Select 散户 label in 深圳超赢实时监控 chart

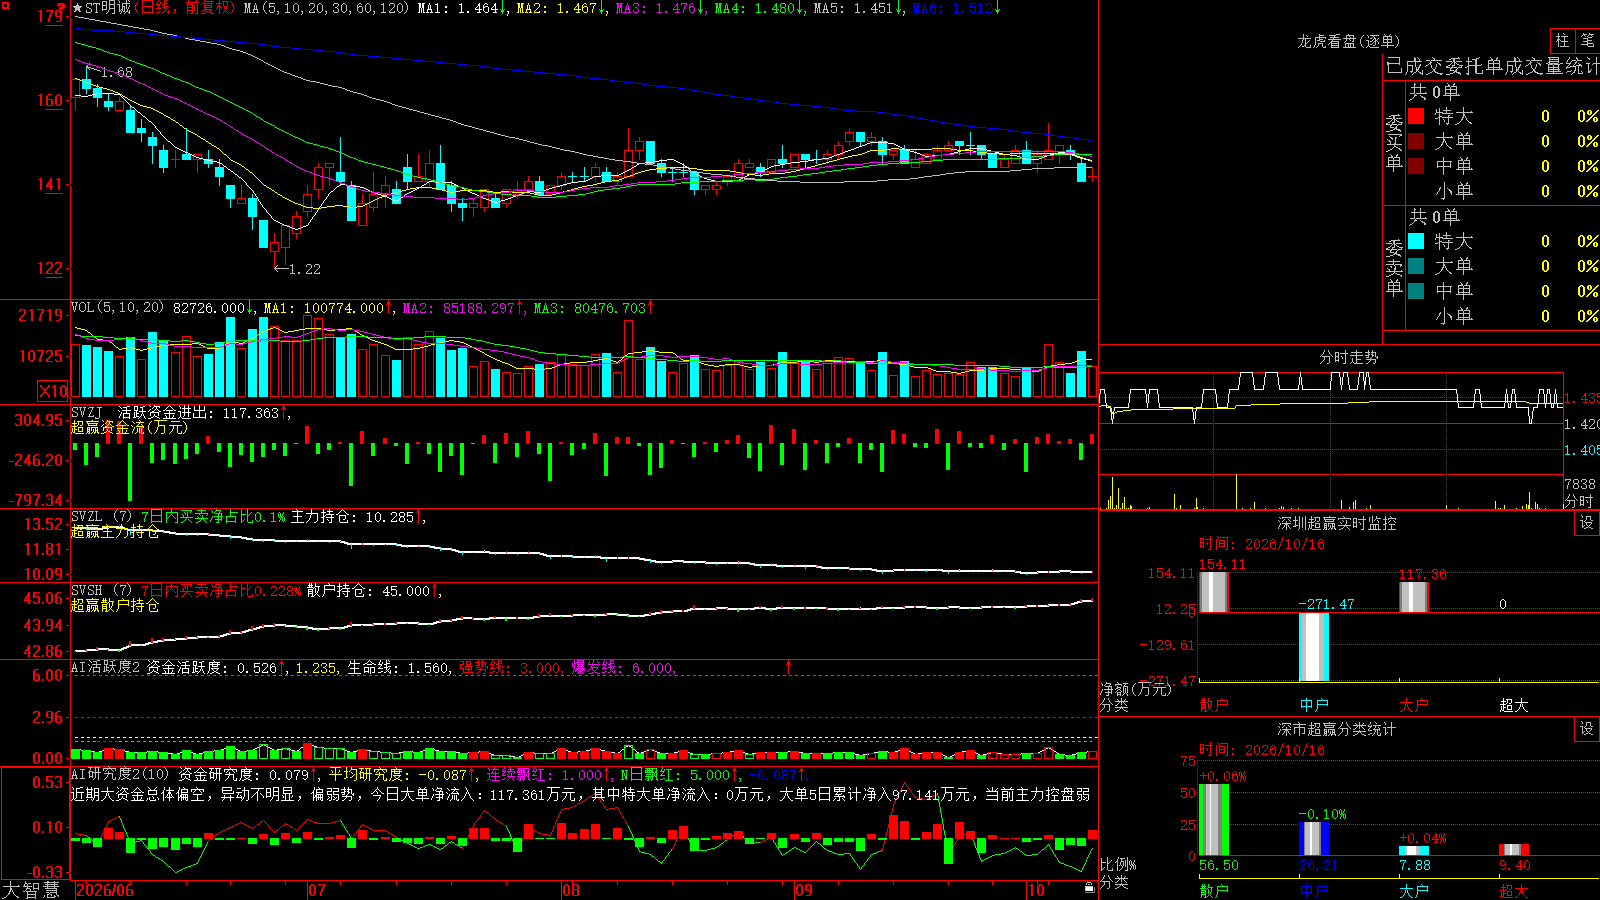click(1214, 705)
